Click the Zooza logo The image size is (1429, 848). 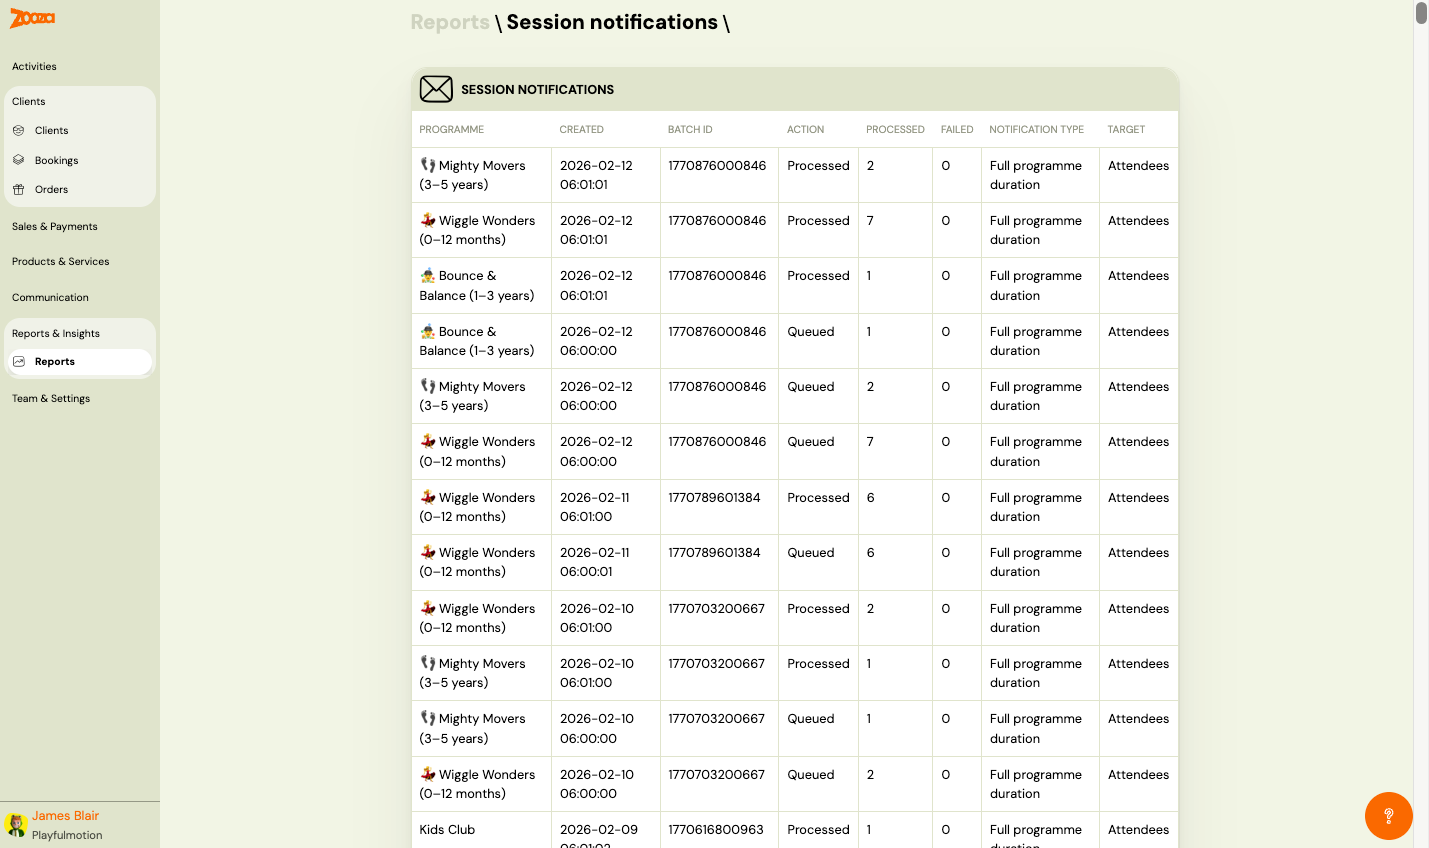tap(31, 17)
